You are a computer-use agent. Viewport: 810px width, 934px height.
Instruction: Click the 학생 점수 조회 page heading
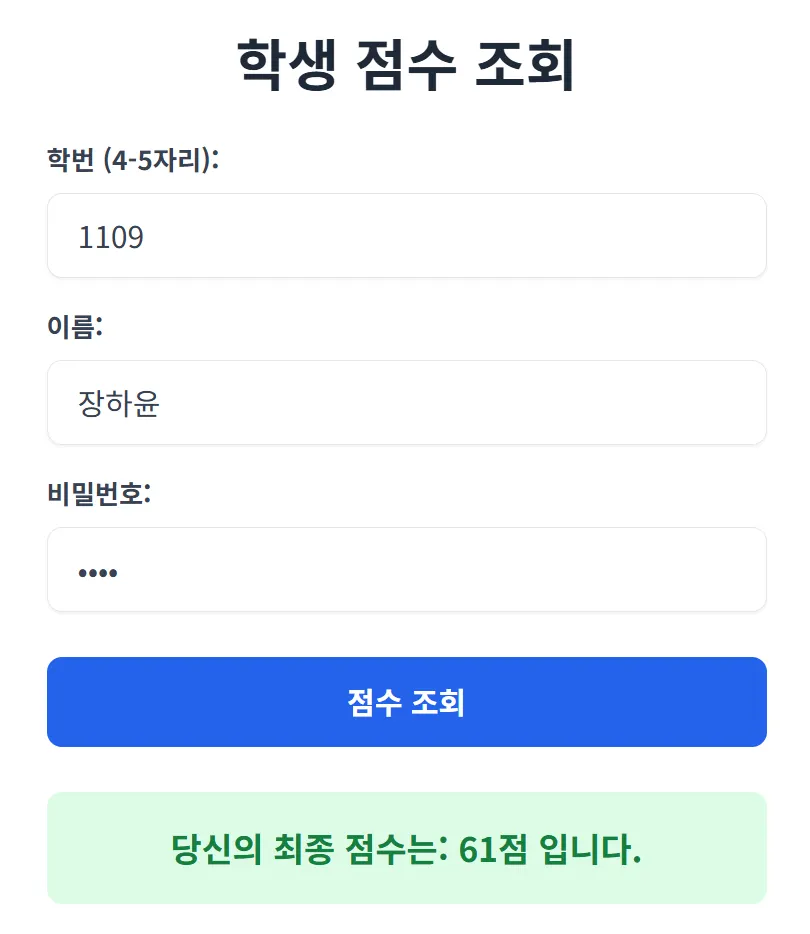(406, 64)
